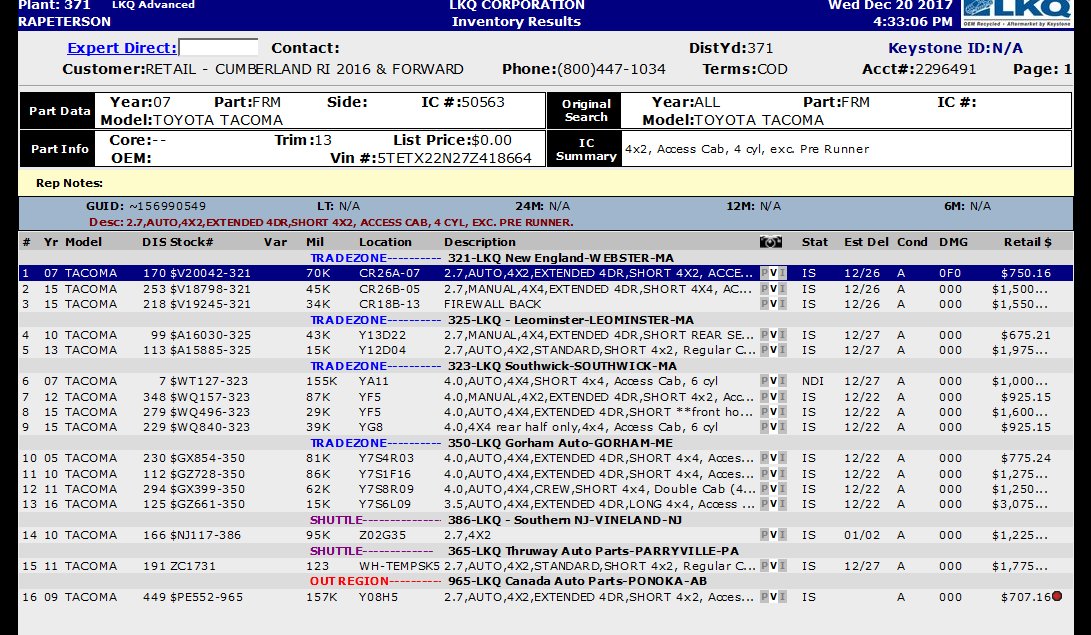Click the 01/02 estimated delivery date
This screenshot has height=635, width=1091.
[861, 535]
